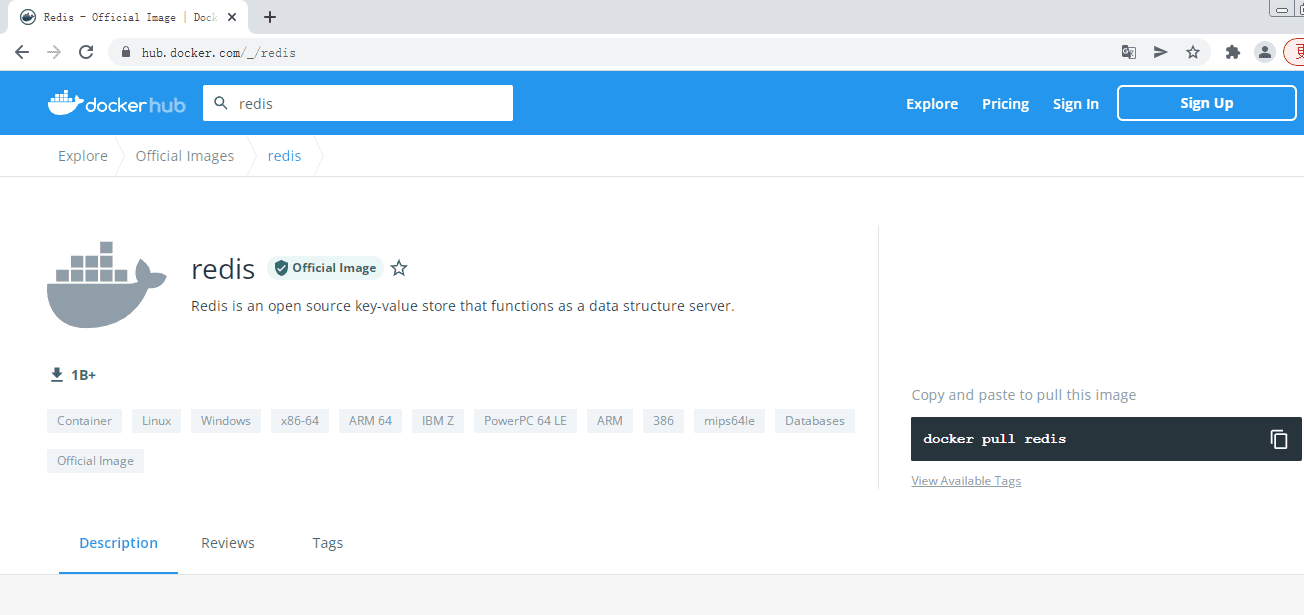Reload the page
Screen dimensions: 1304x615
pyautogui.click(x=86, y=52)
